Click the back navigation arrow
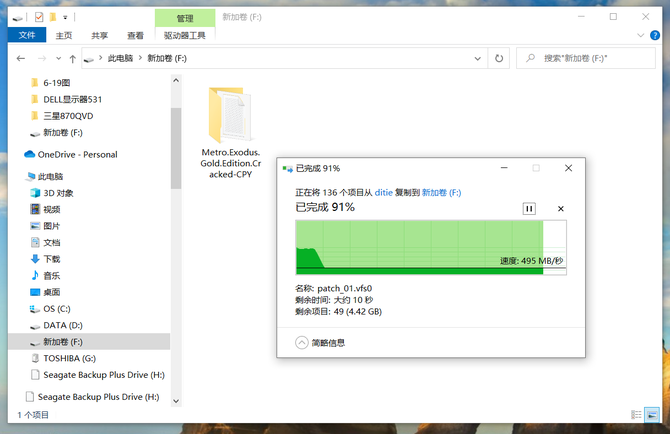The width and height of the screenshot is (670, 434). 21,59
